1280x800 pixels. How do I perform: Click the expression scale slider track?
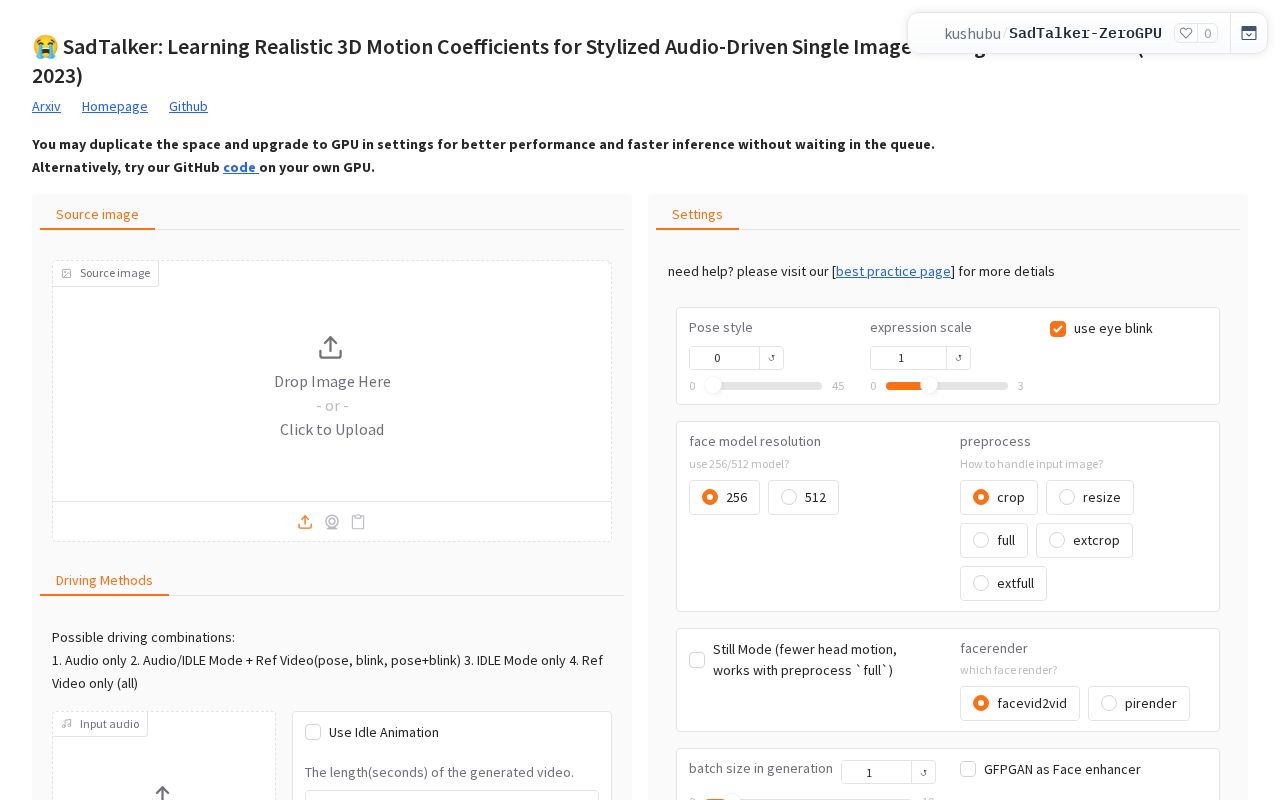click(x=947, y=386)
